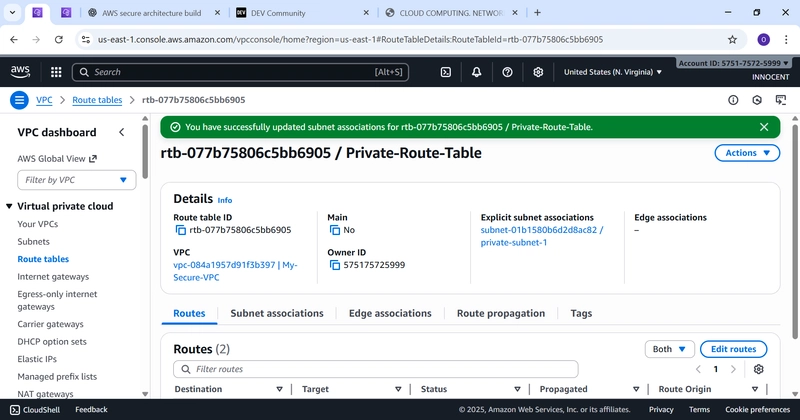Focus the Filter routes search field
The height and width of the screenshot is (420, 800).
pos(376,369)
